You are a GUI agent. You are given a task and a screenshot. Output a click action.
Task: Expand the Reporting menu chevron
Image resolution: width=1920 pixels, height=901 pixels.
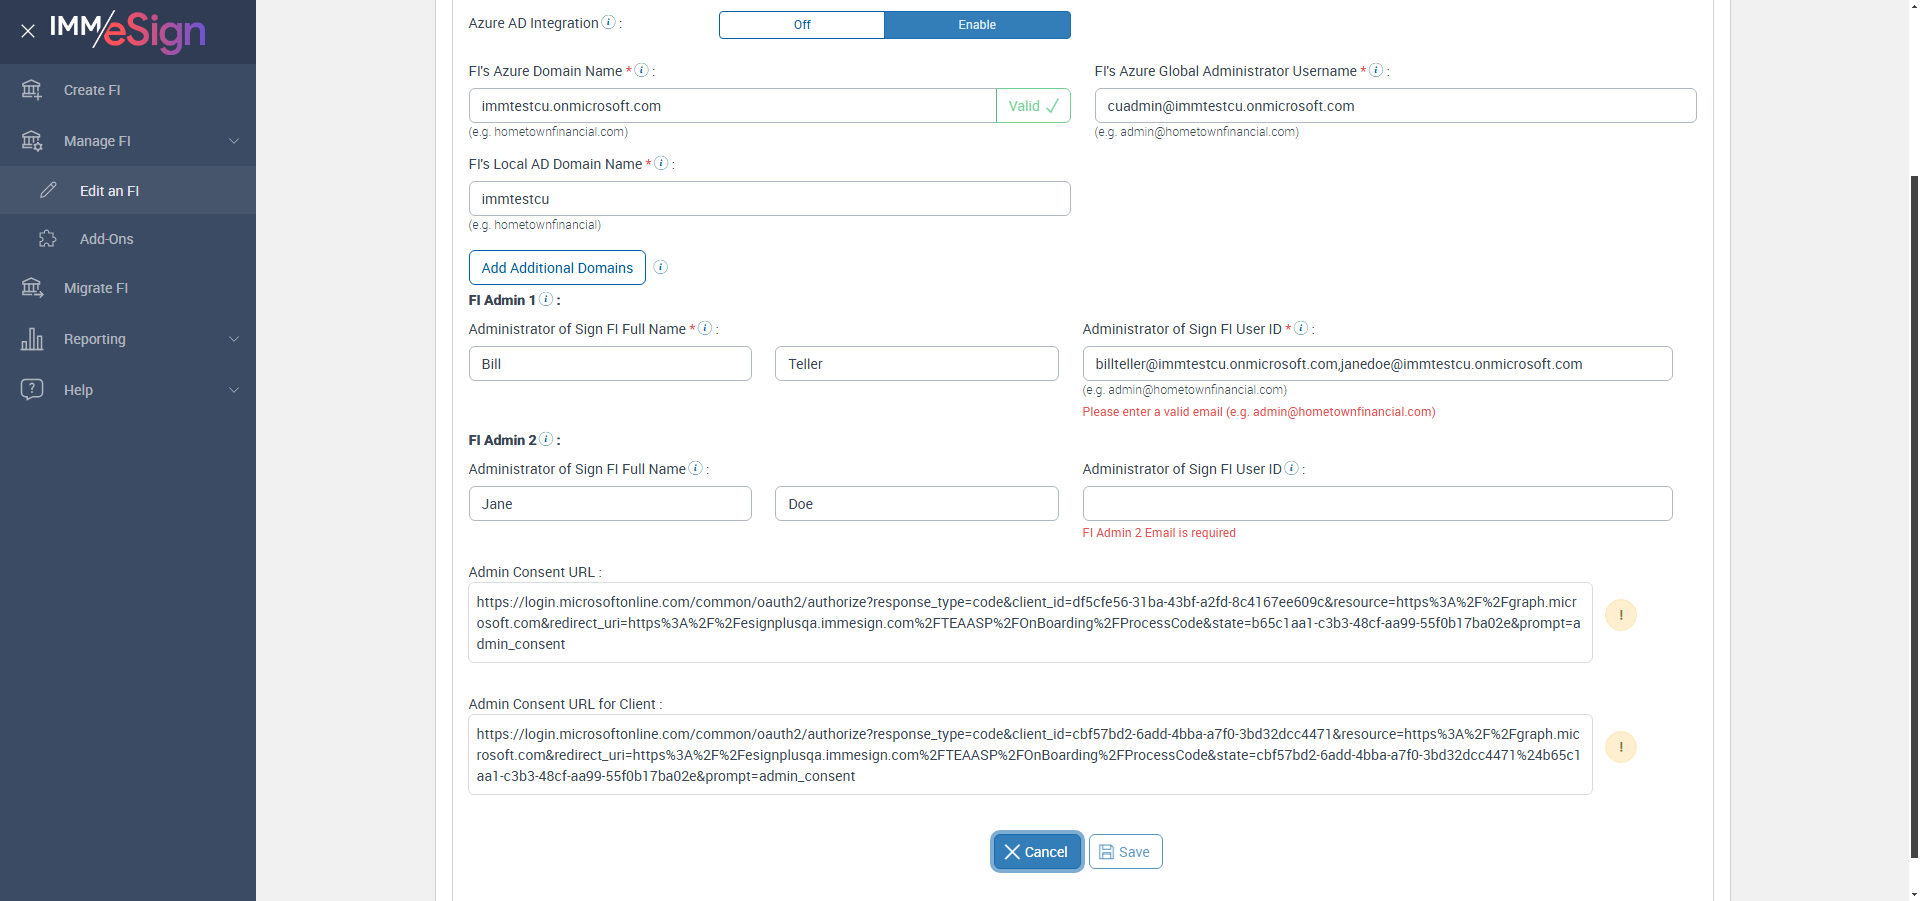pyautogui.click(x=234, y=339)
